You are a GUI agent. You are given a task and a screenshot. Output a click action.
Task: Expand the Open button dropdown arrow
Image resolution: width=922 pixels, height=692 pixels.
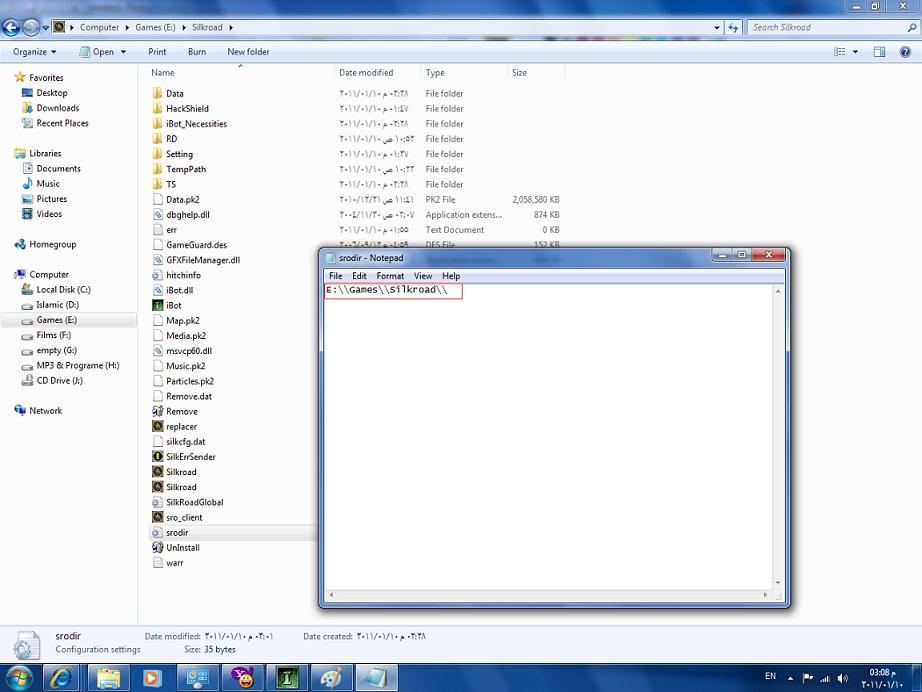[x=123, y=52]
